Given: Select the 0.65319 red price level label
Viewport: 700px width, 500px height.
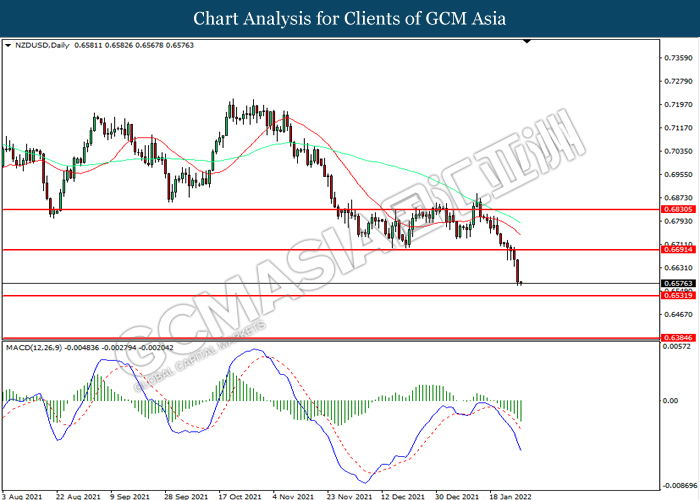Looking at the screenshot, I should (678, 296).
